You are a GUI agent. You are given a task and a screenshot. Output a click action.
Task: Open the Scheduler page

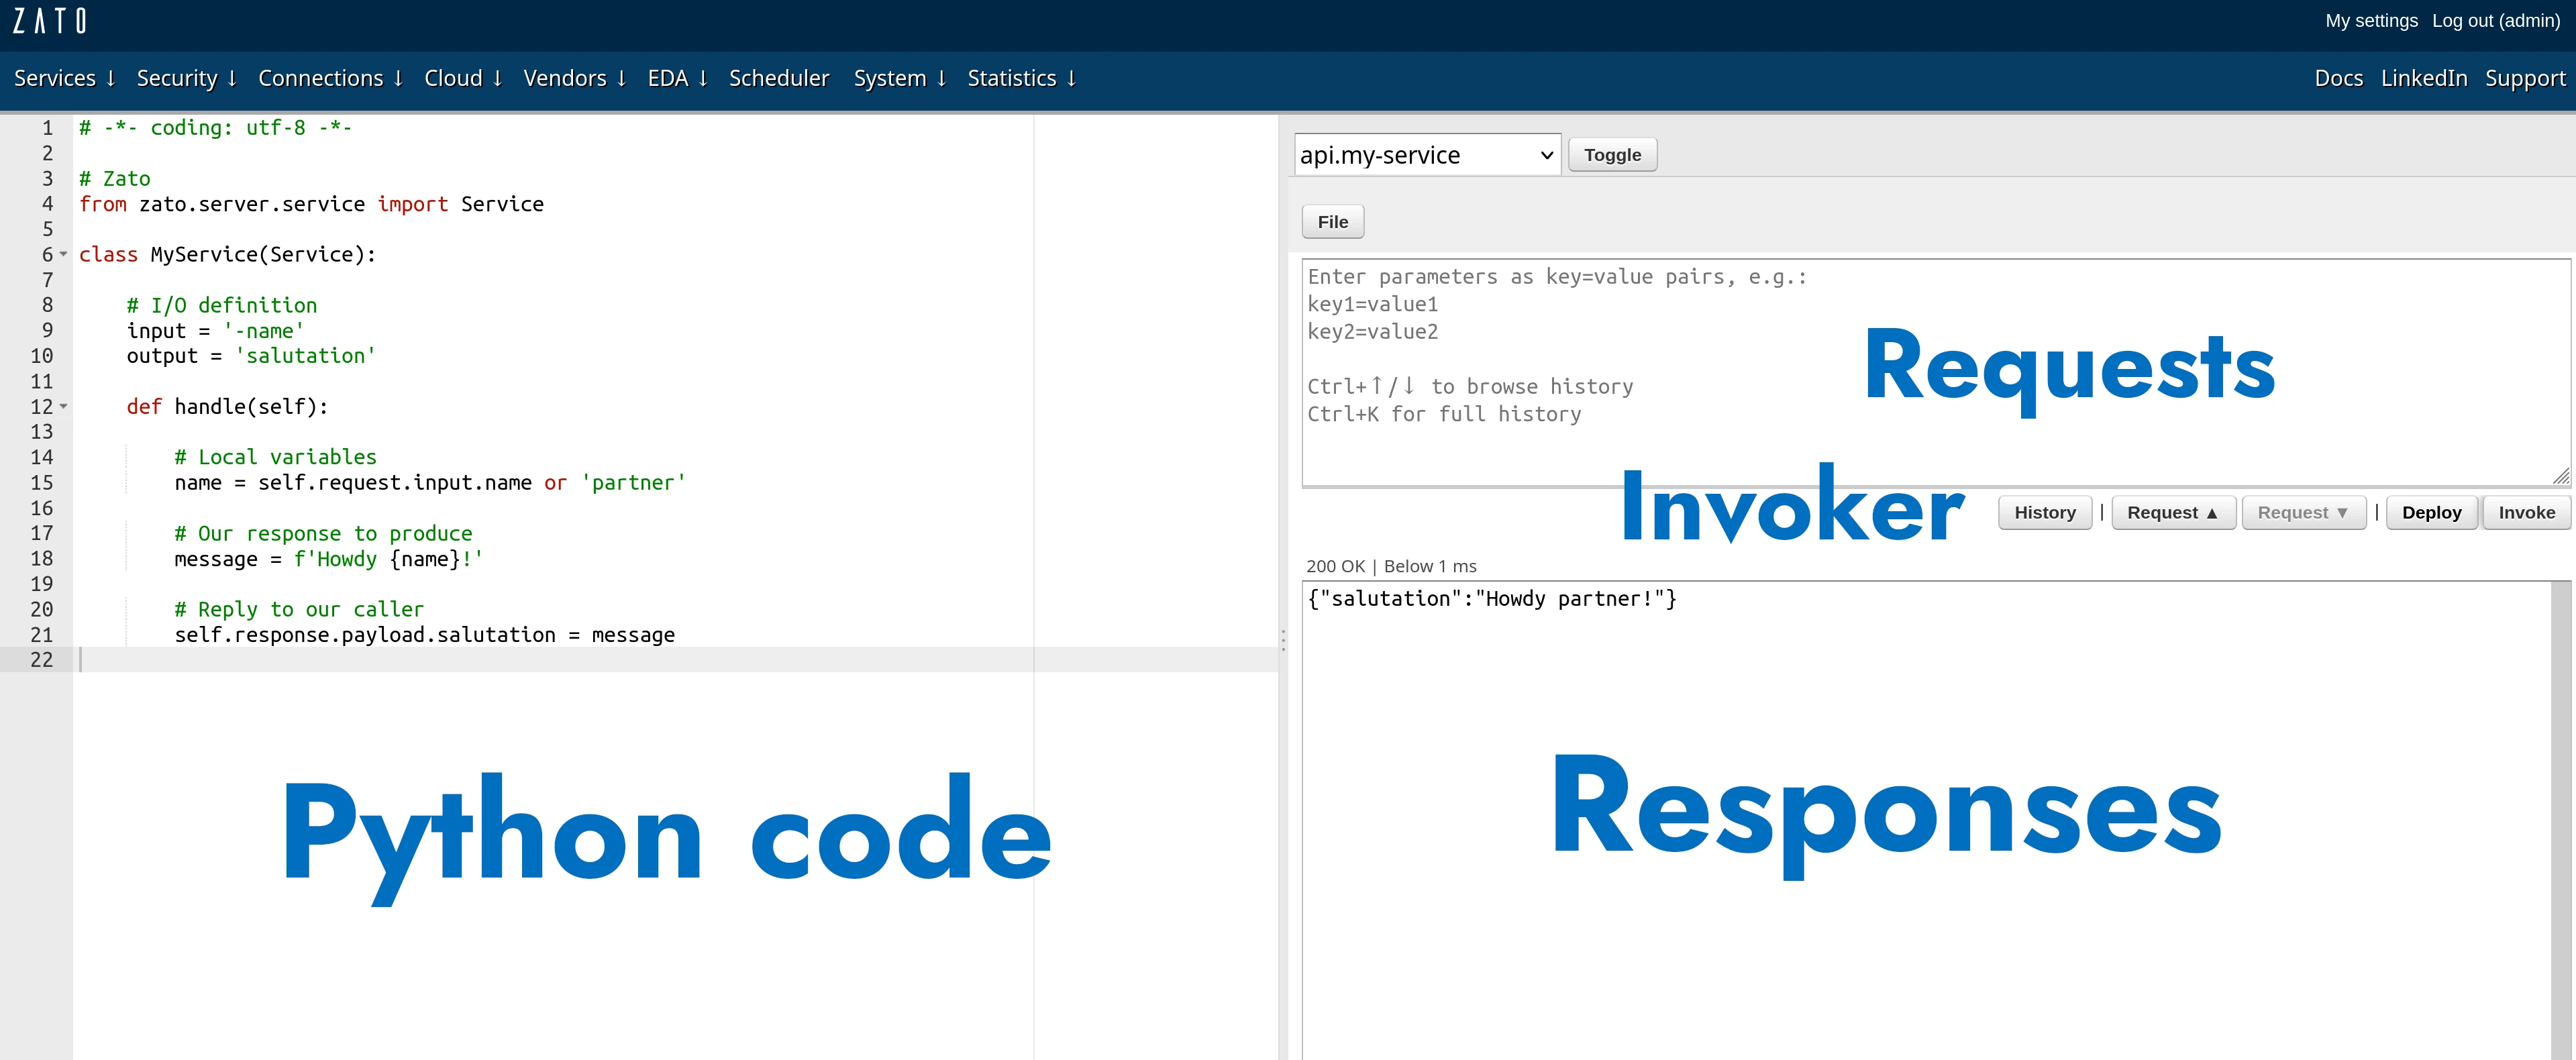[778, 79]
